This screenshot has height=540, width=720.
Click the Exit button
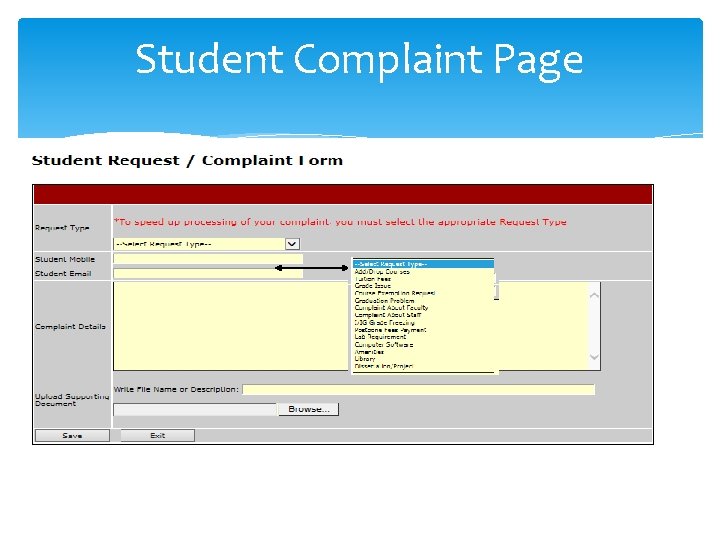[158, 435]
